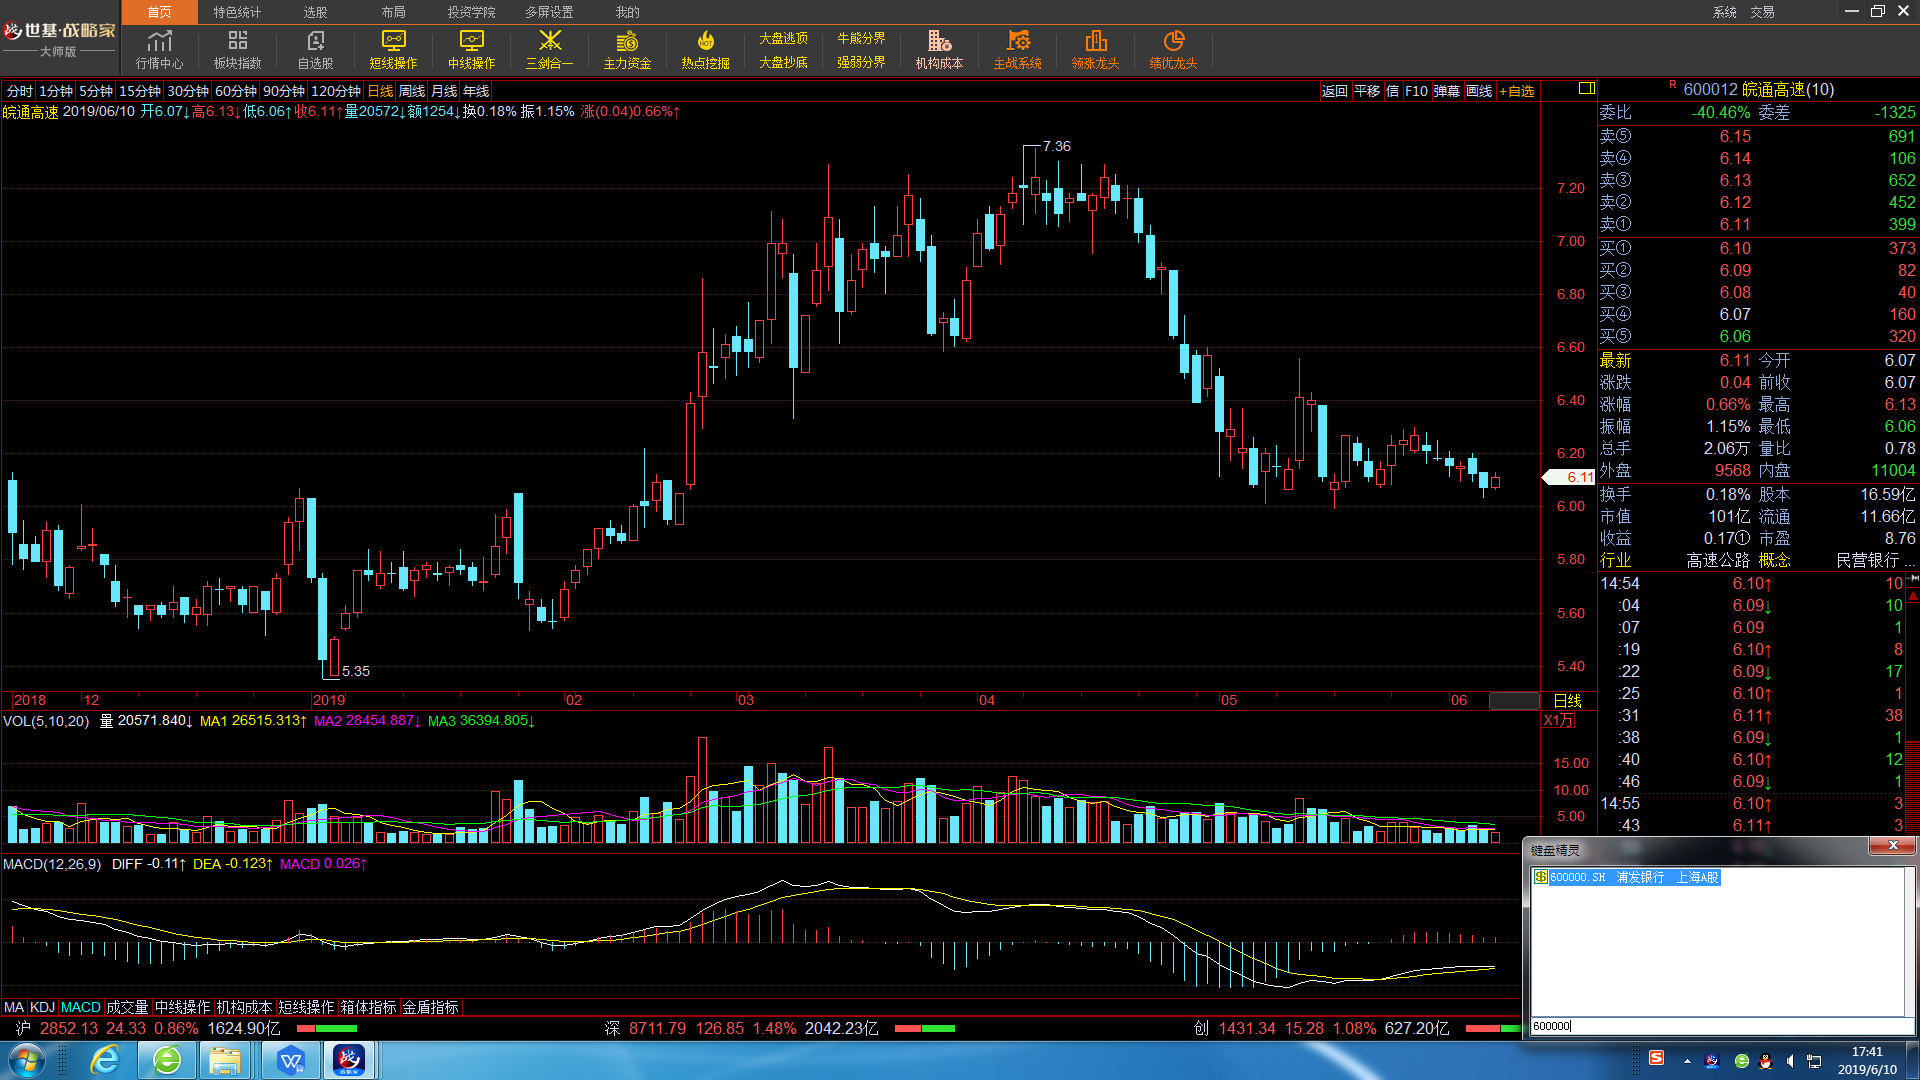Launch 中线操作 mid-term tool
Image resolution: width=1920 pixels, height=1080 pixels.
pos(472,50)
